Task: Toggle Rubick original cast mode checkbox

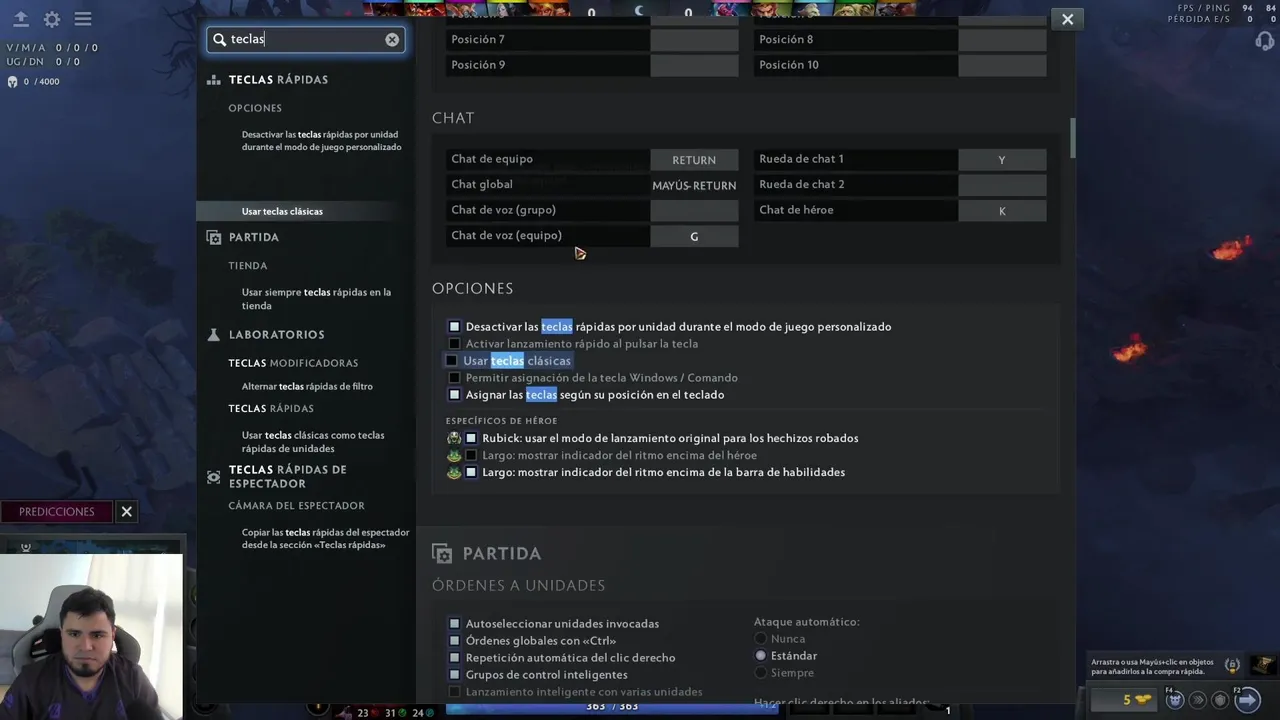Action: click(x=471, y=438)
